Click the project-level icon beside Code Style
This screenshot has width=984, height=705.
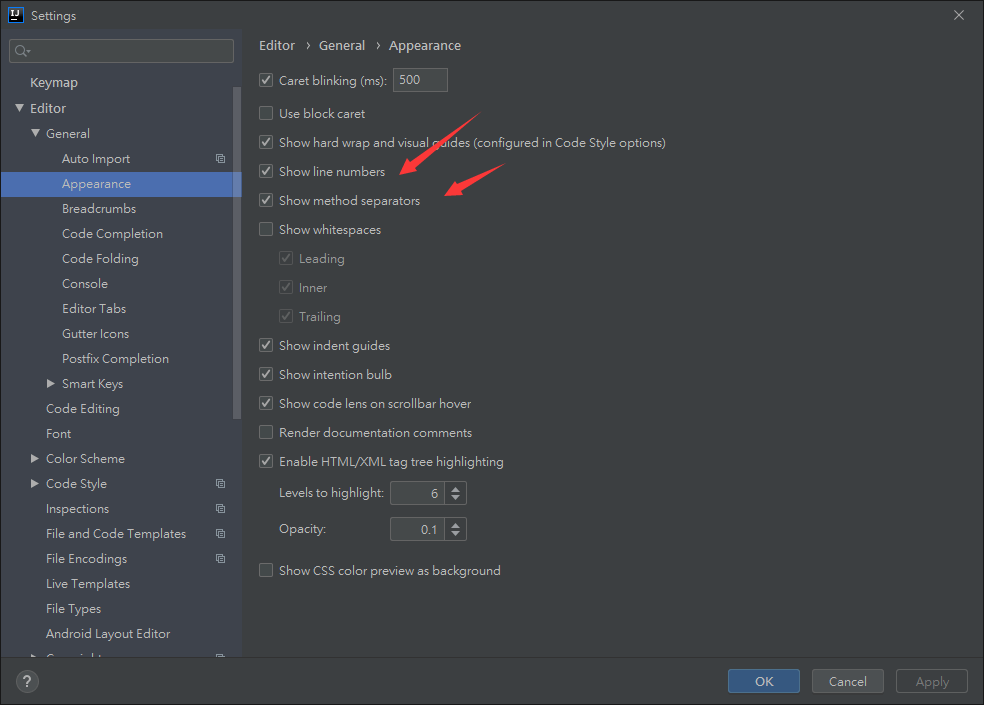[221, 484]
